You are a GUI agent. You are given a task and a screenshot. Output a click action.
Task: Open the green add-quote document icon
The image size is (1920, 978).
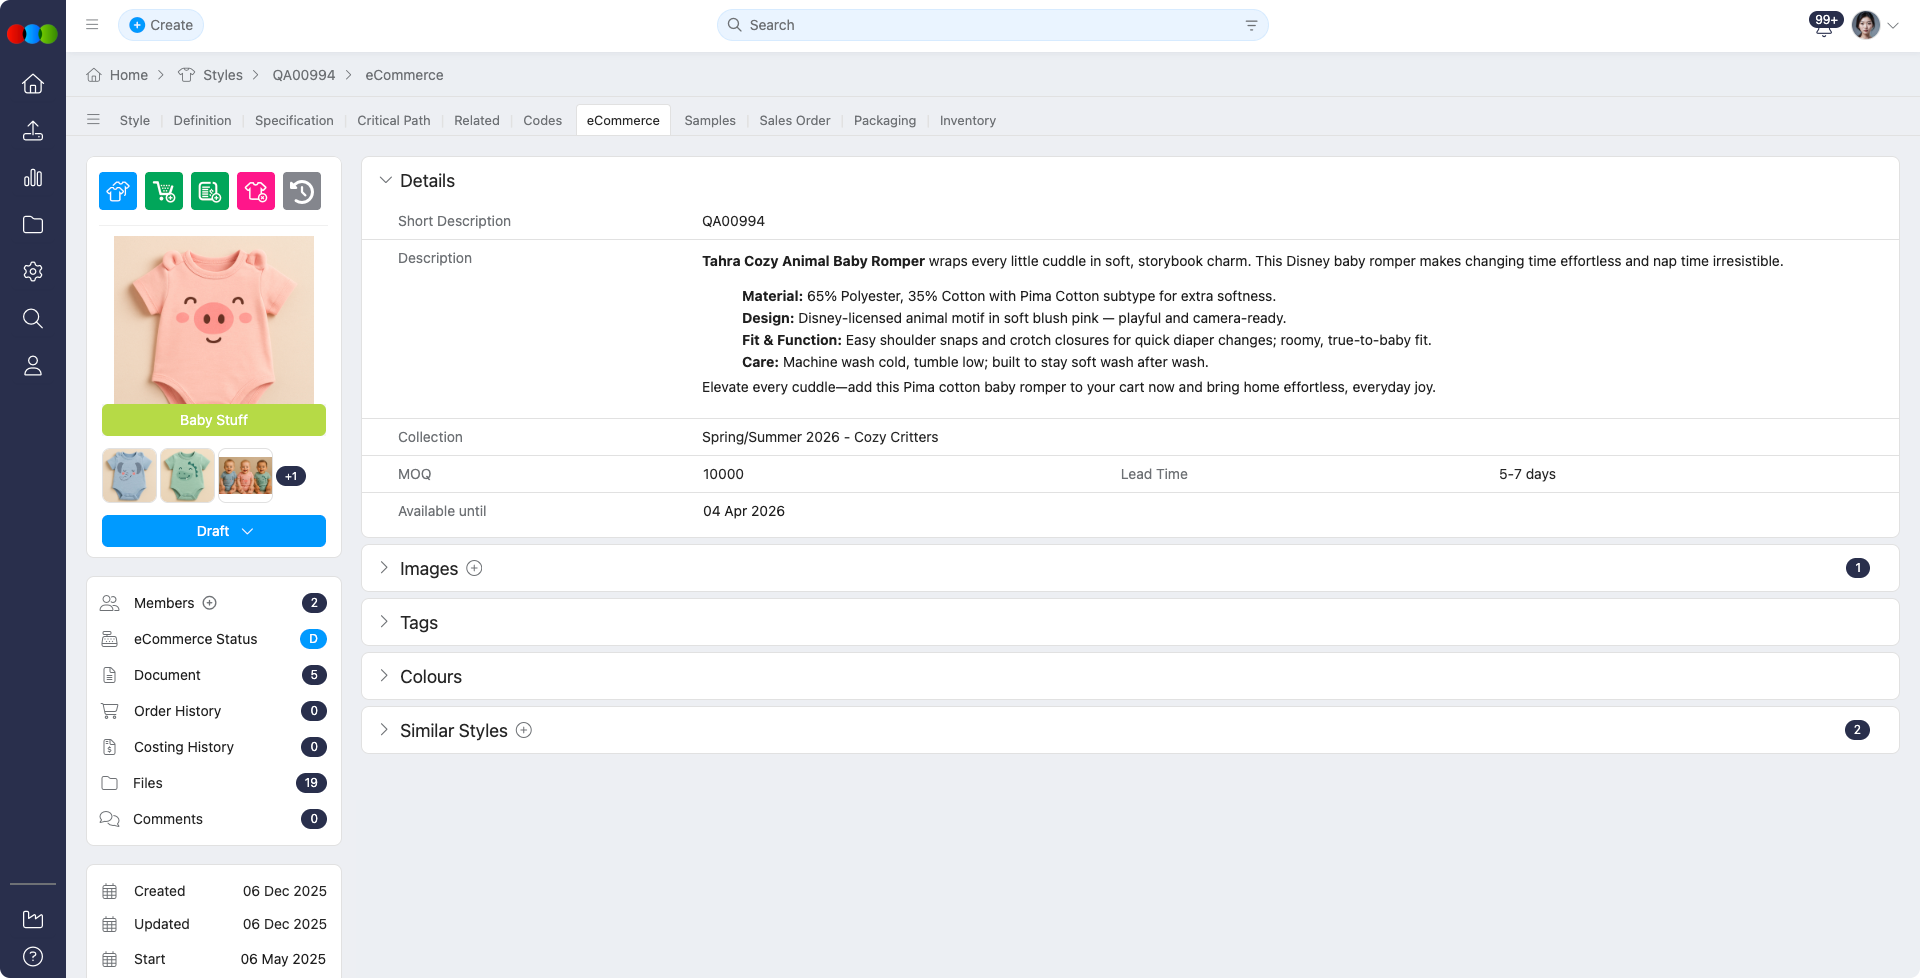(210, 191)
